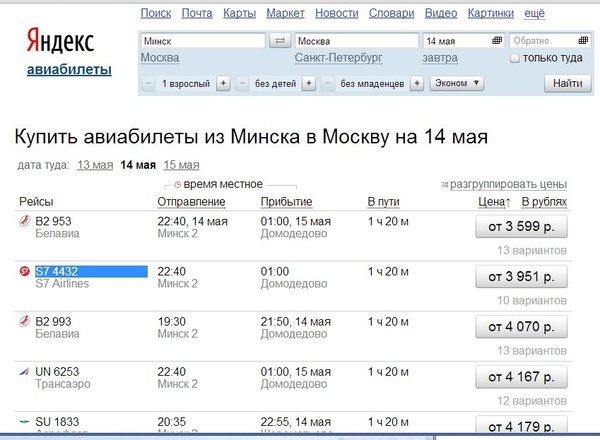This screenshot has width=600, height=440.
Task: Choose завтра date suggestion
Action: [440, 58]
